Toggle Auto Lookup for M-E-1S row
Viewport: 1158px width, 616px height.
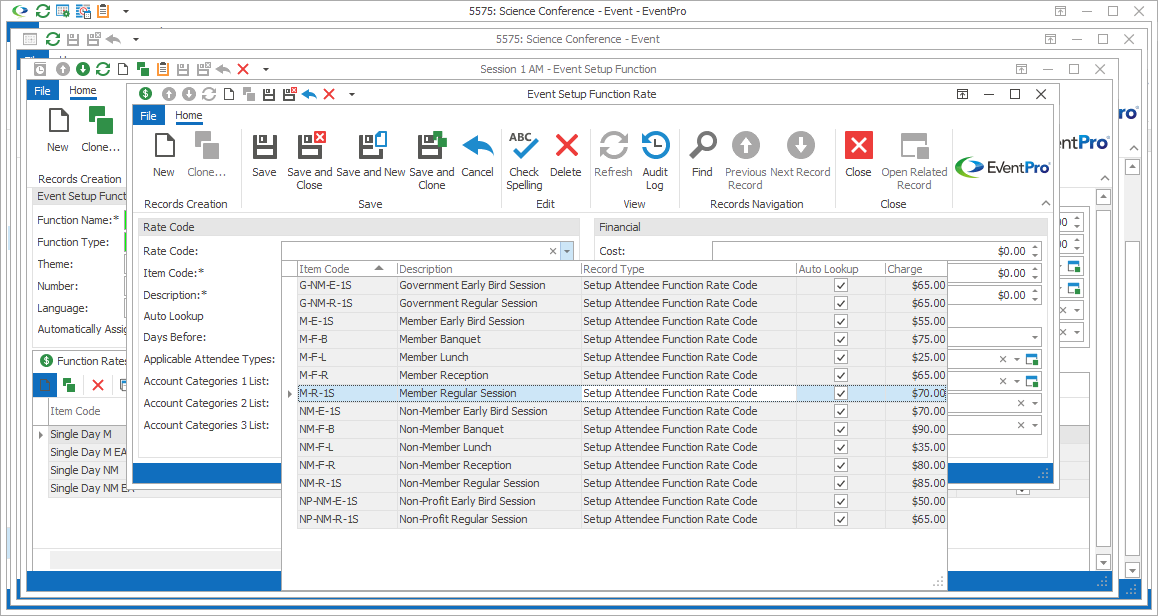(840, 321)
